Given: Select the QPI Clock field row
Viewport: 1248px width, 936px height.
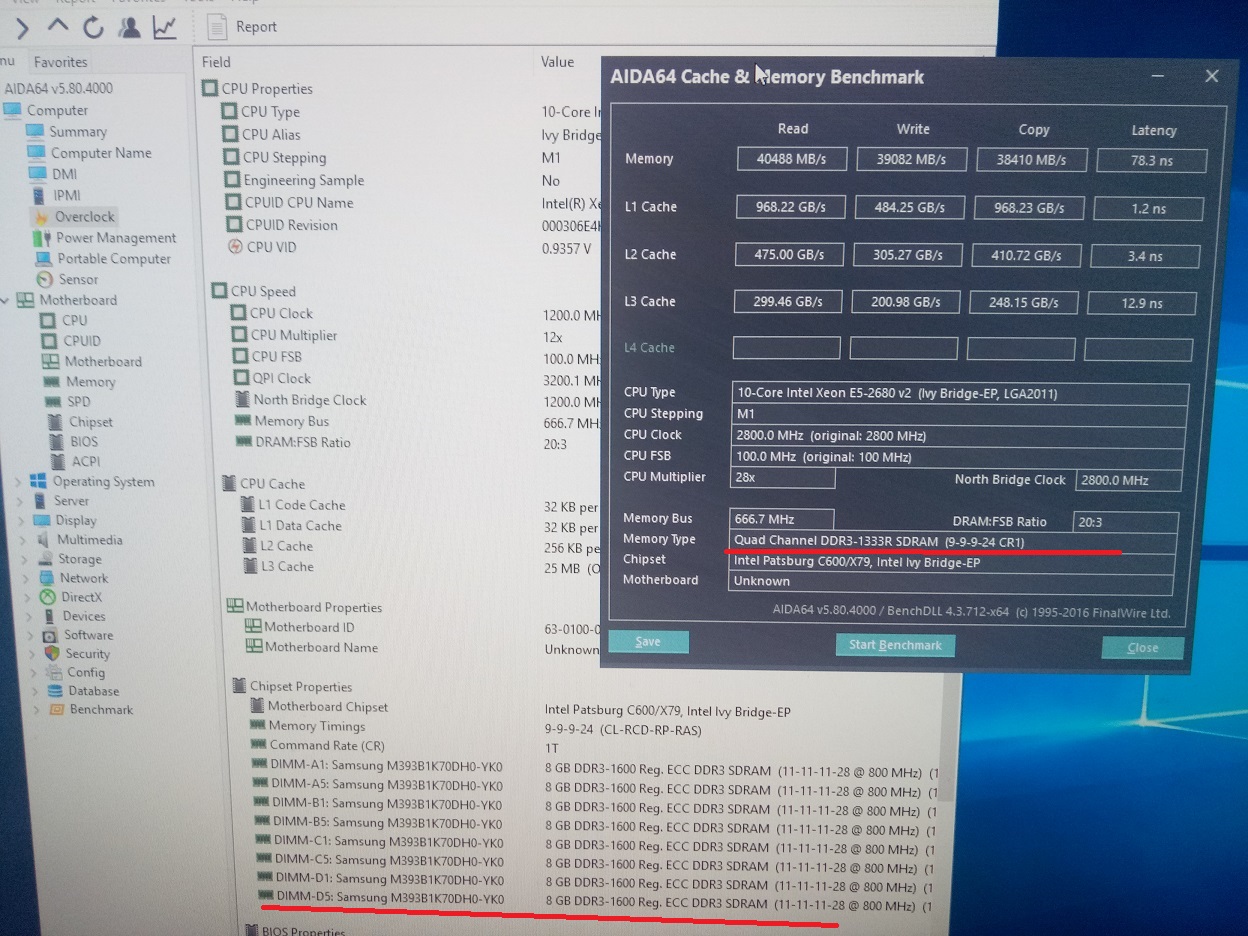Looking at the screenshot, I should click(x=281, y=378).
